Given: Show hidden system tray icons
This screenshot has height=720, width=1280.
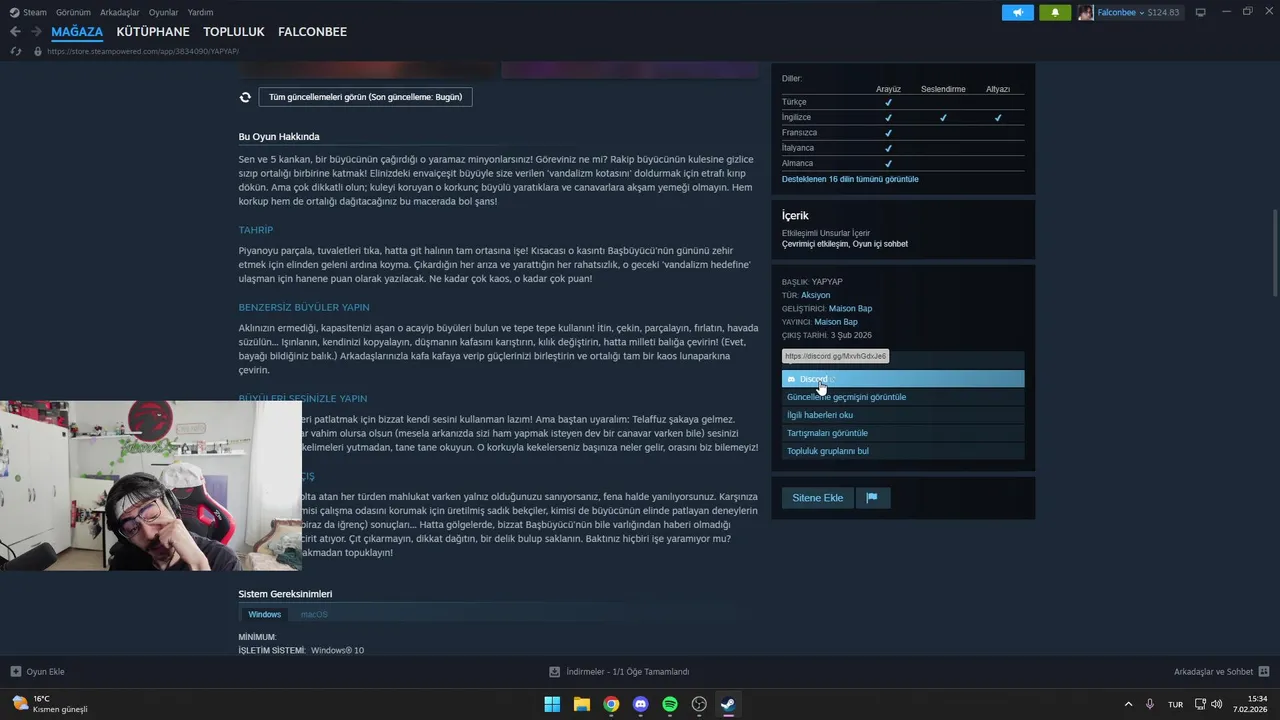Looking at the screenshot, I should 1129,704.
